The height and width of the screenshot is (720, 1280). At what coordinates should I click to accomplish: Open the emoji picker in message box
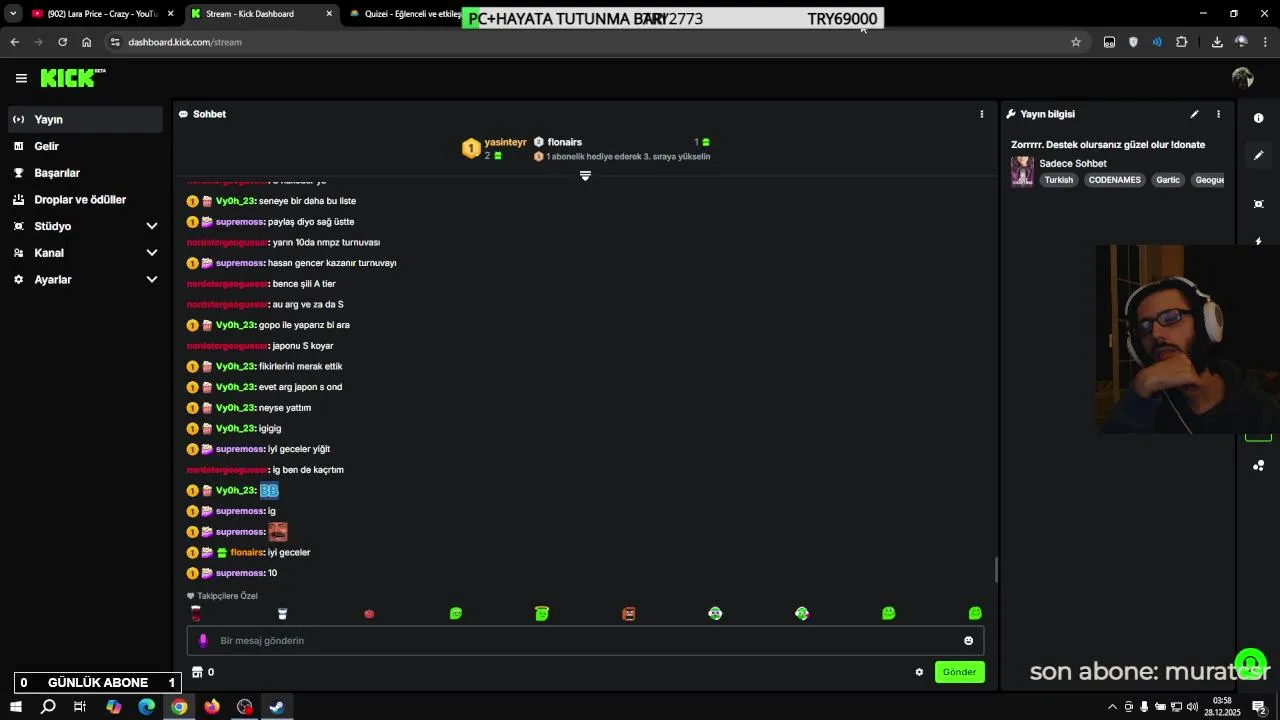coord(968,641)
